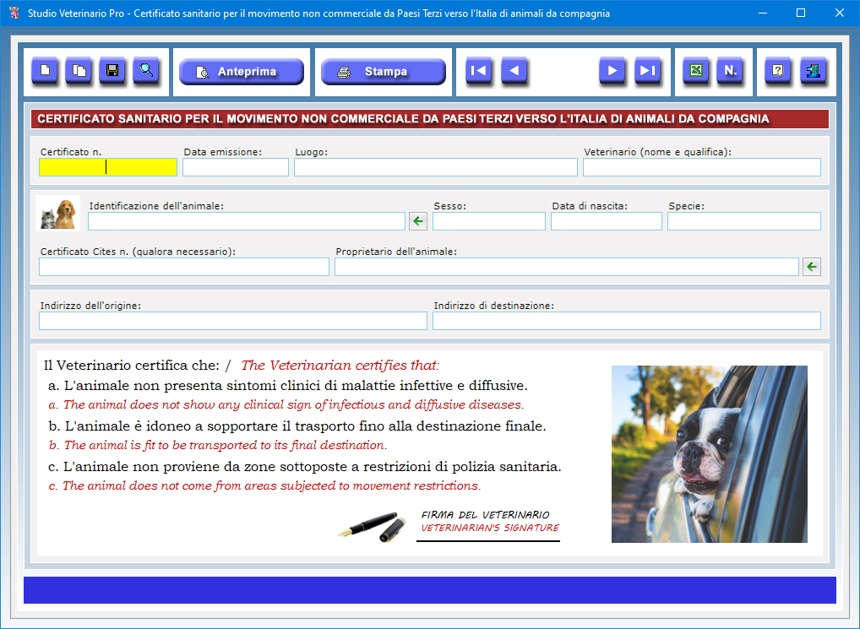Image resolution: width=860 pixels, height=629 pixels.
Task: Click 'Il Veterinario certifica che:' text
Action: click(x=132, y=365)
